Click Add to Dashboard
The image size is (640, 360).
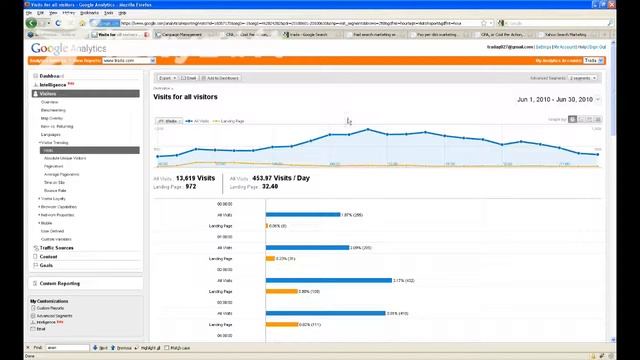point(220,78)
